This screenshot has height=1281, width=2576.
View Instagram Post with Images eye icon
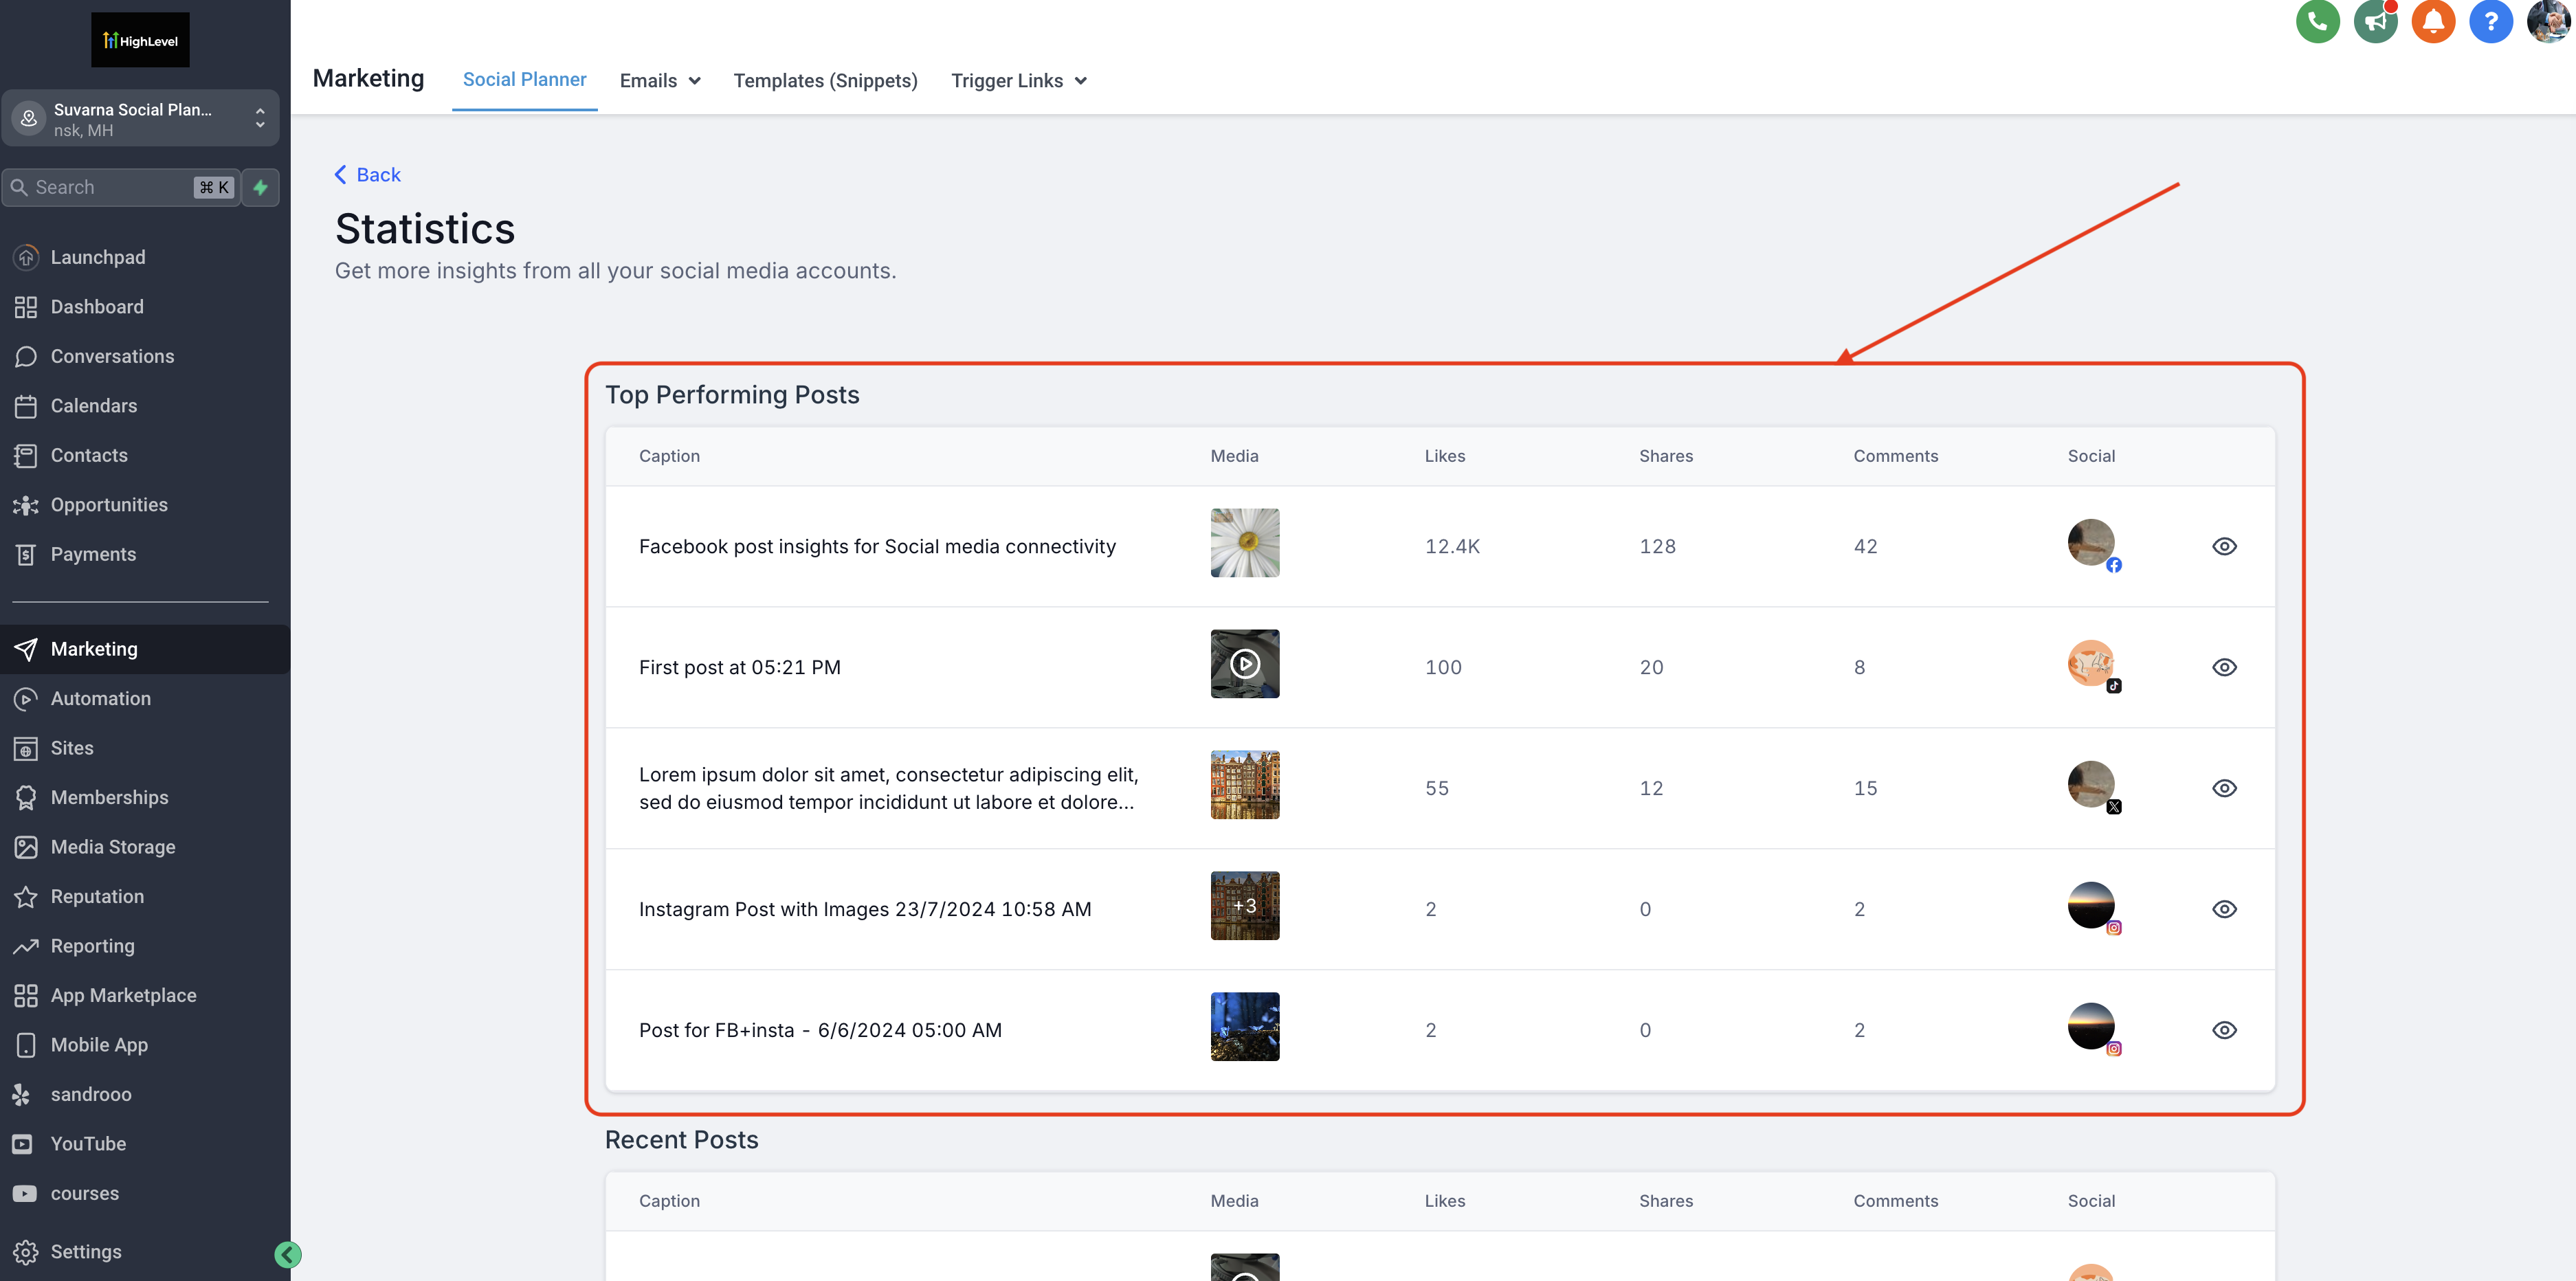pos(2224,909)
